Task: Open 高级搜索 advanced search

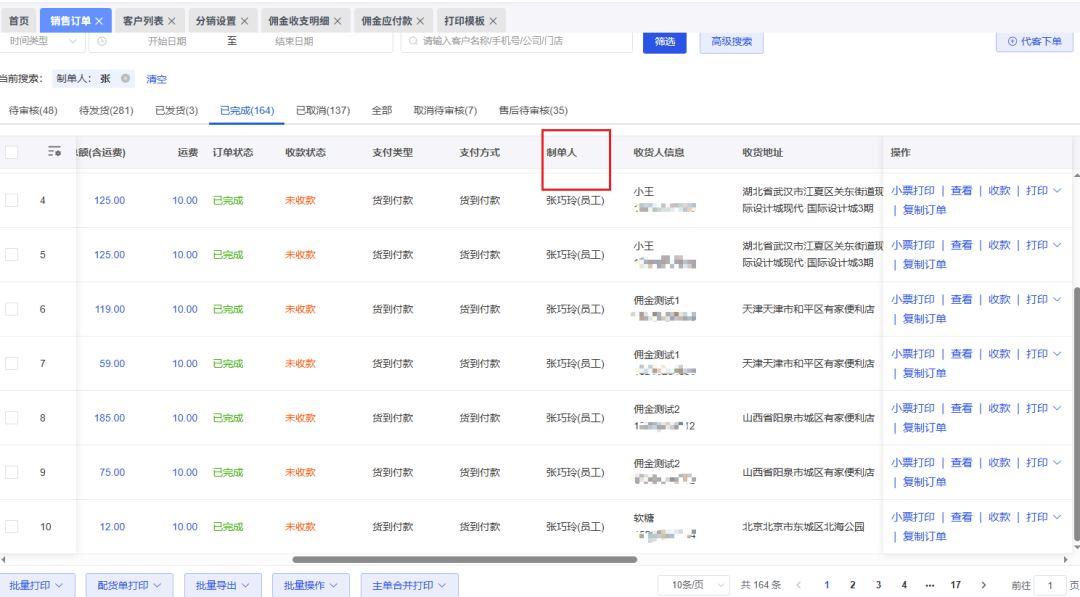Action: [x=731, y=41]
